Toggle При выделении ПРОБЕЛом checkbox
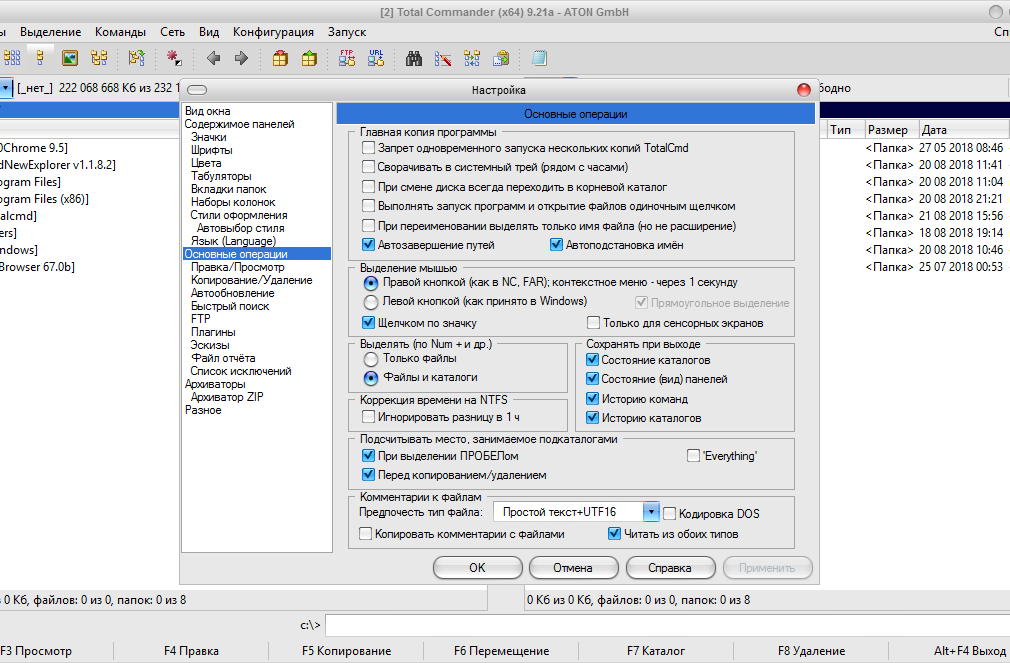 pos(368,456)
